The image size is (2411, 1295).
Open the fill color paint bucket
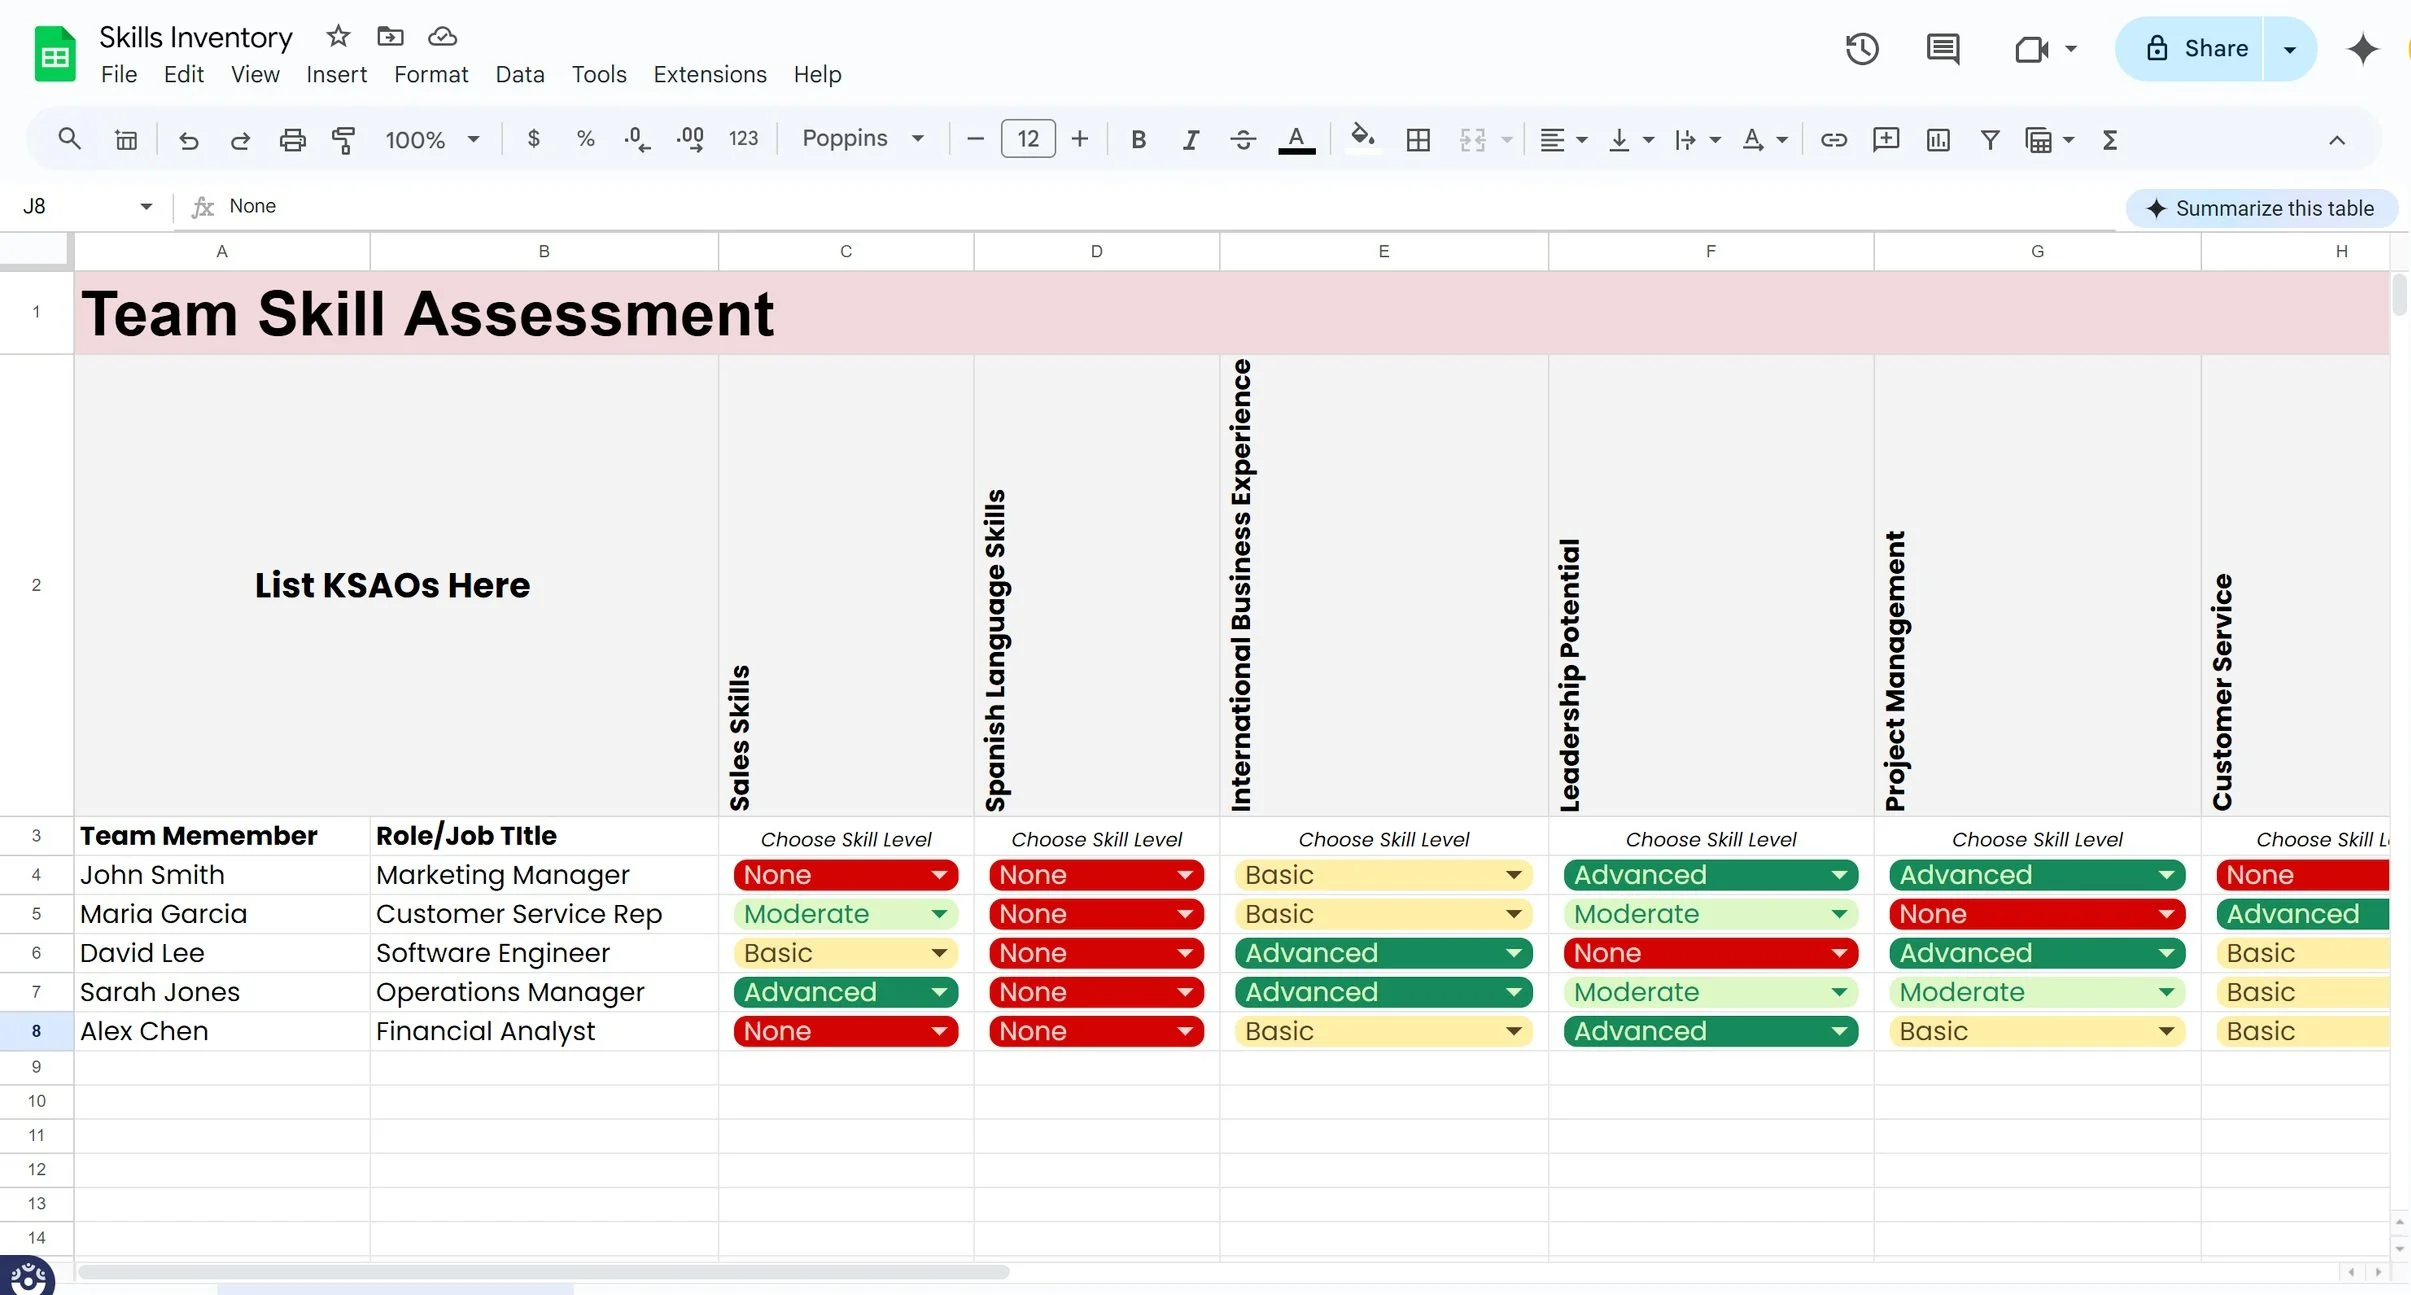point(1362,137)
